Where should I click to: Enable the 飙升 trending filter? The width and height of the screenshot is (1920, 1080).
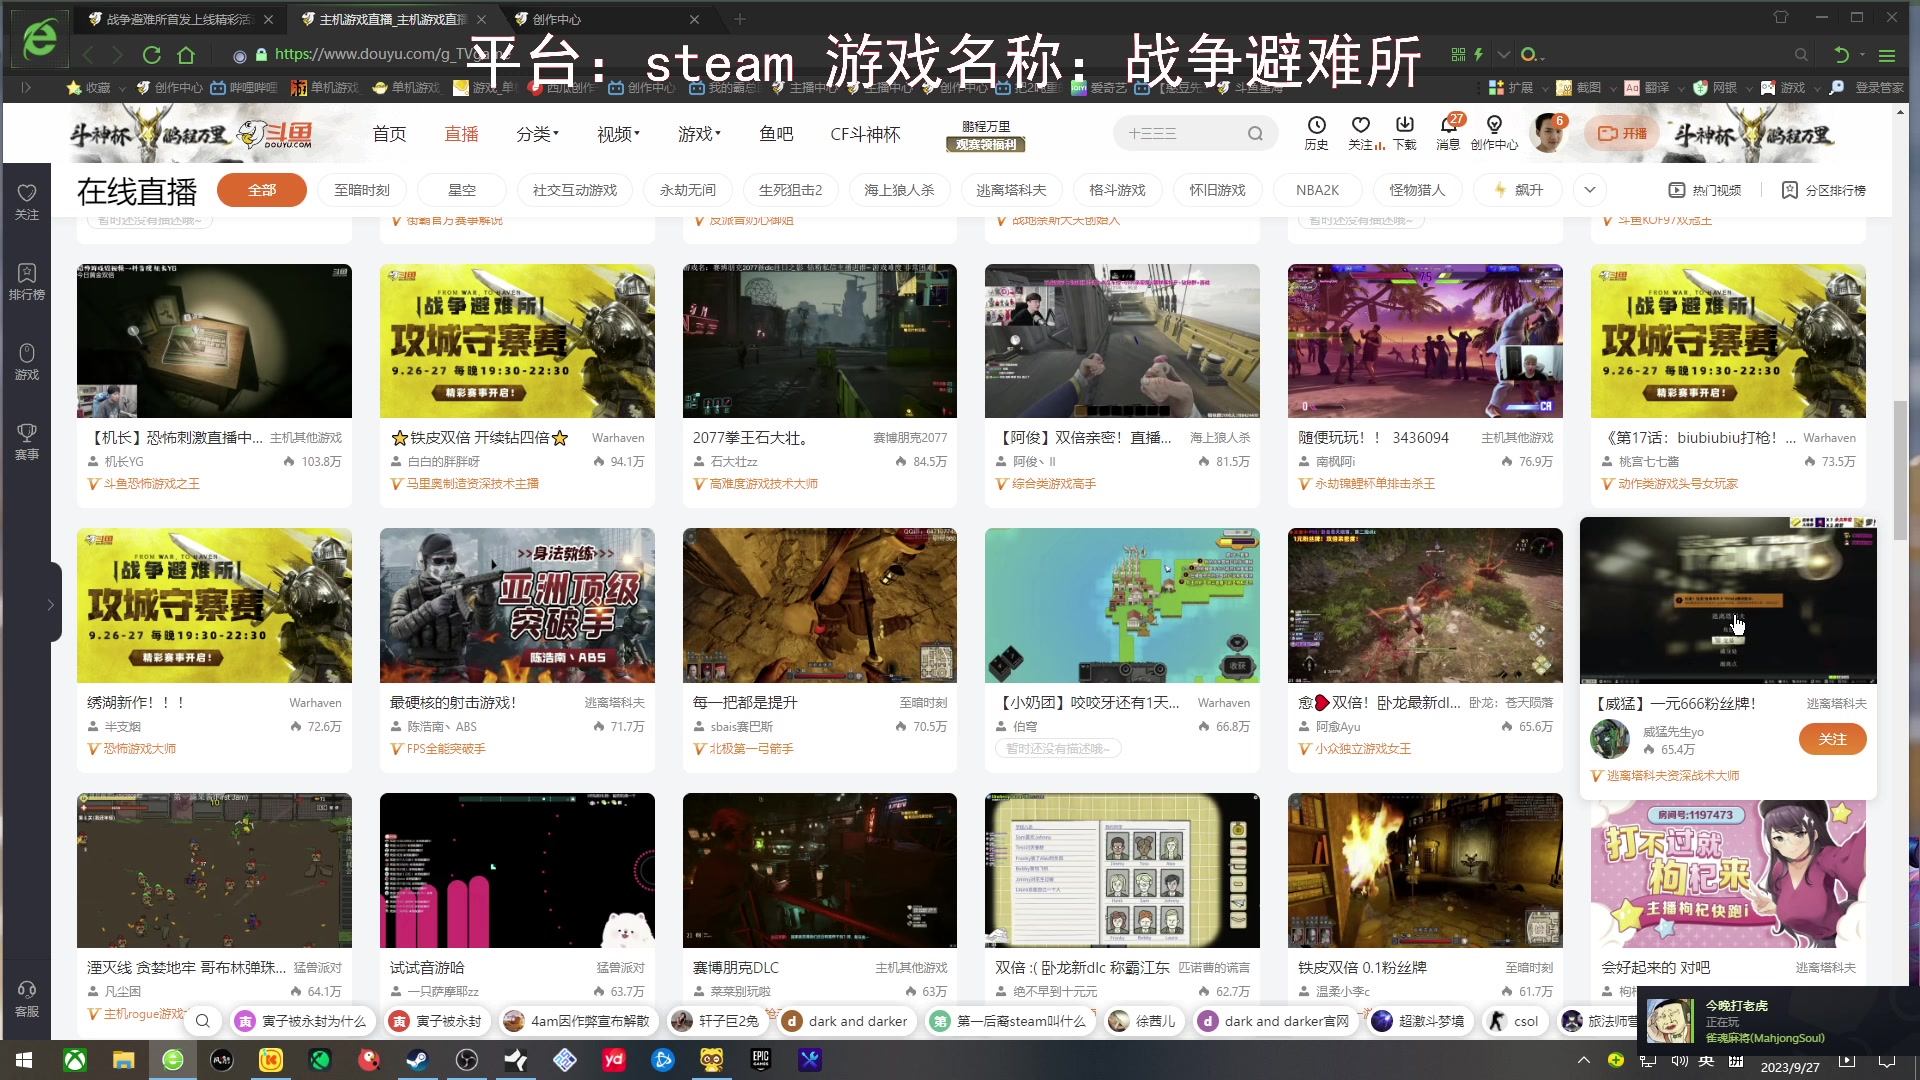pyautogui.click(x=1517, y=189)
